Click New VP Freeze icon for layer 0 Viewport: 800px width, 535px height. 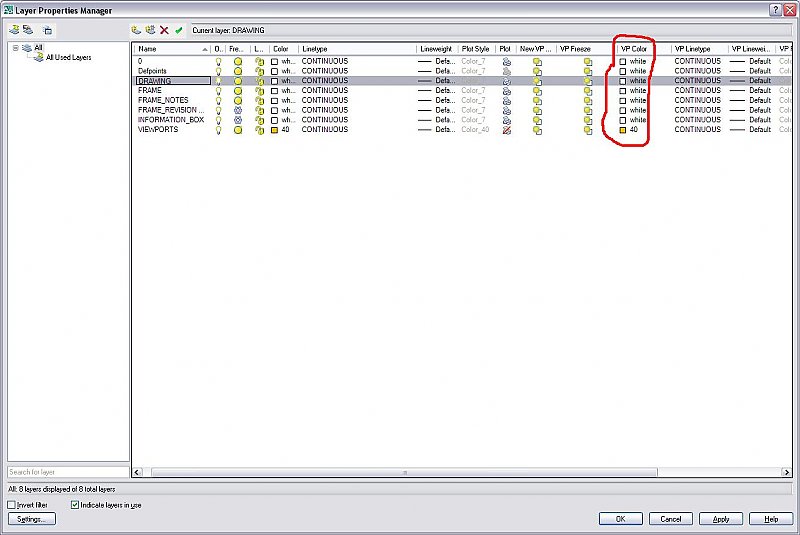pyautogui.click(x=537, y=61)
